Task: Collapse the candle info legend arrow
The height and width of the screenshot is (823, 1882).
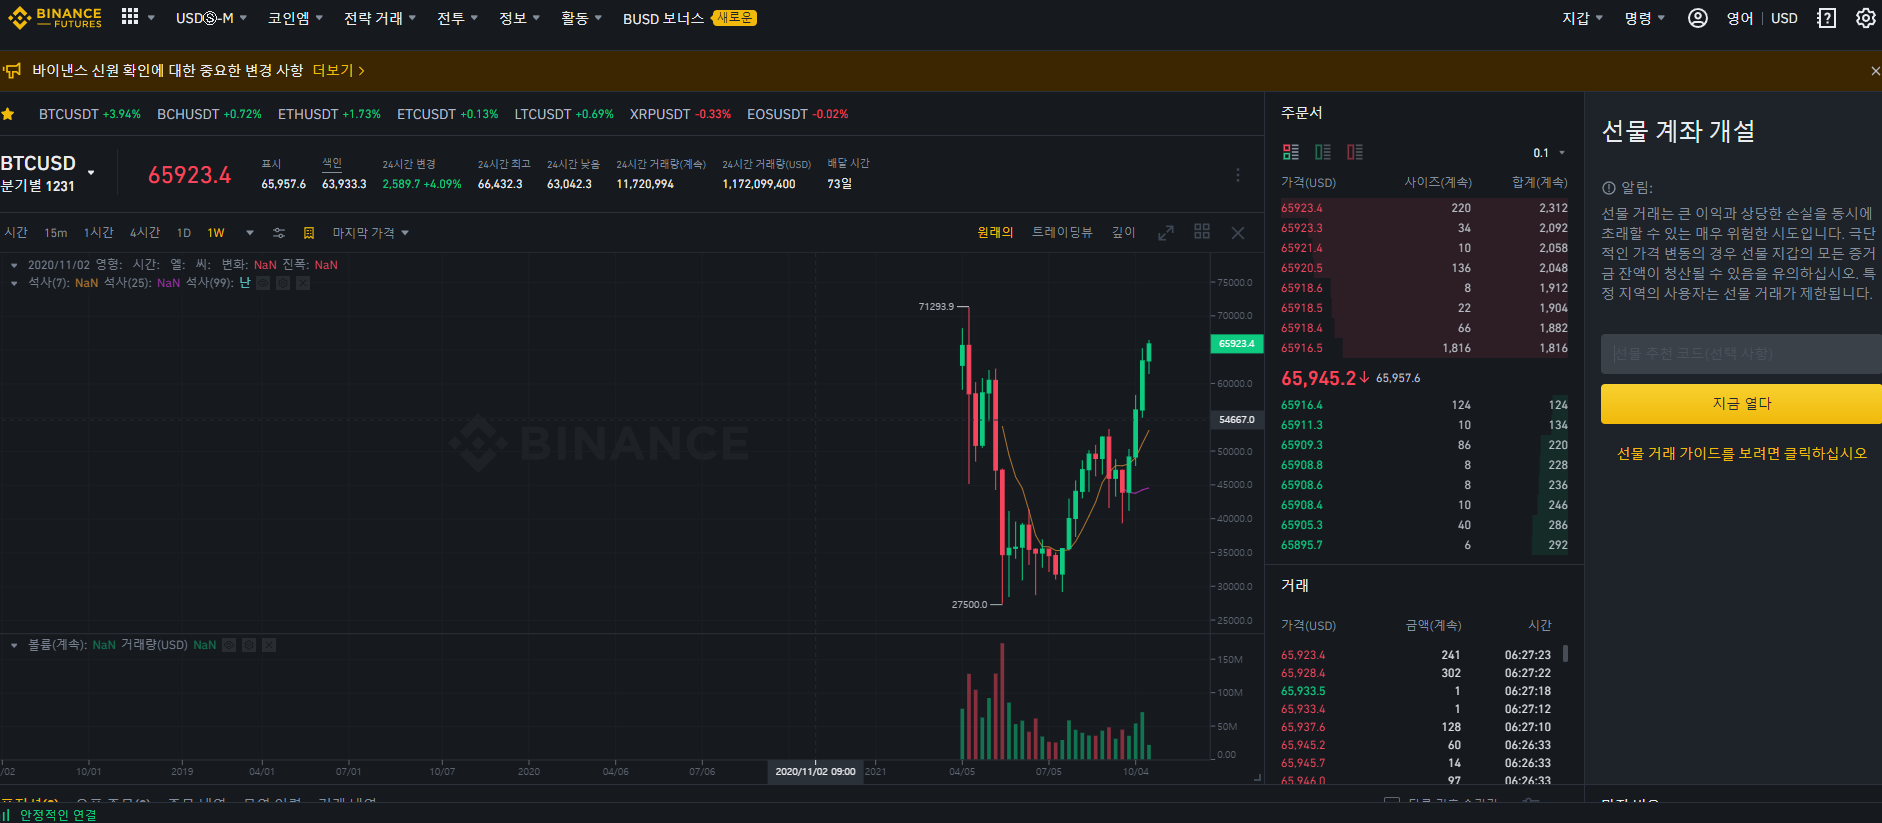Action: (x=14, y=265)
